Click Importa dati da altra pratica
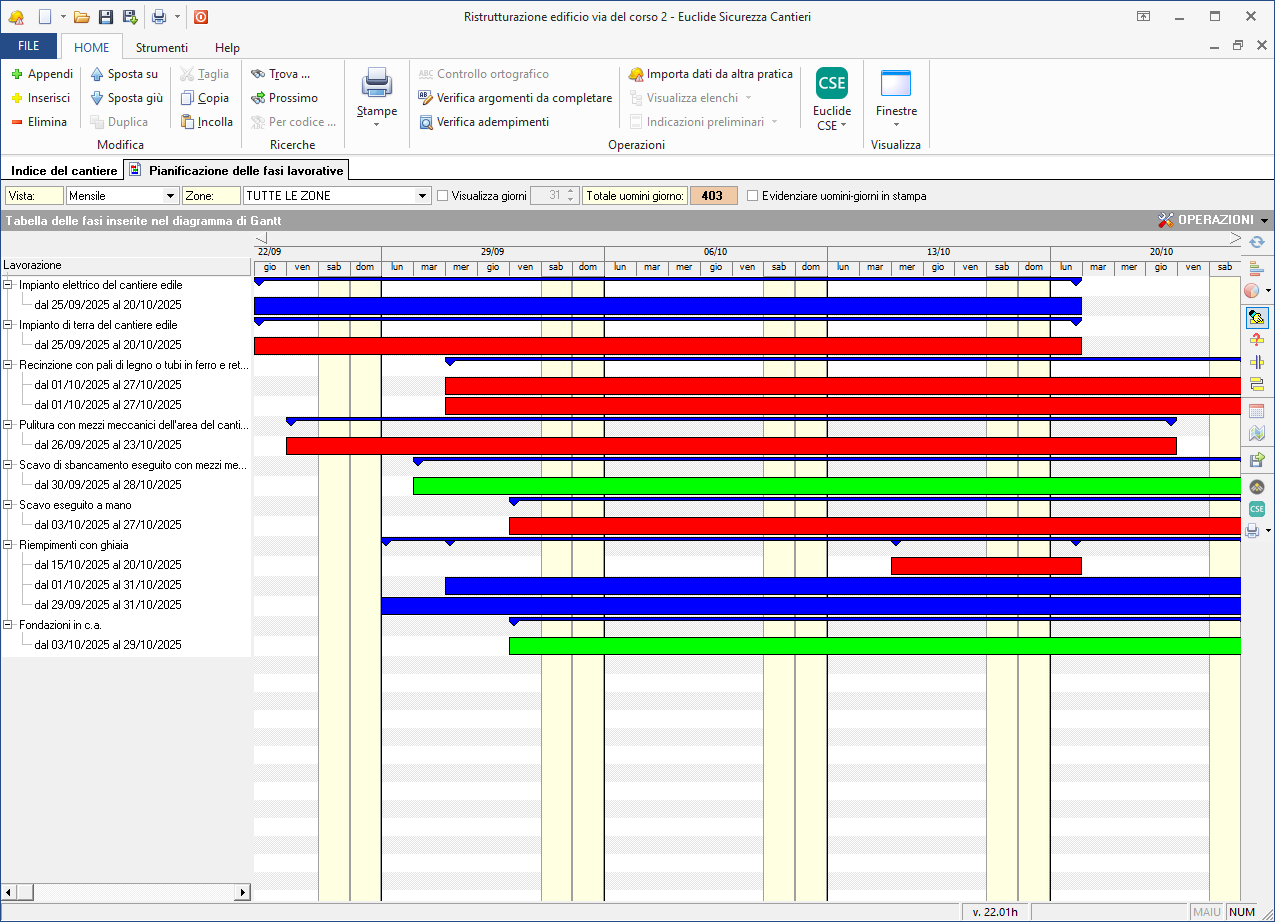 710,74
